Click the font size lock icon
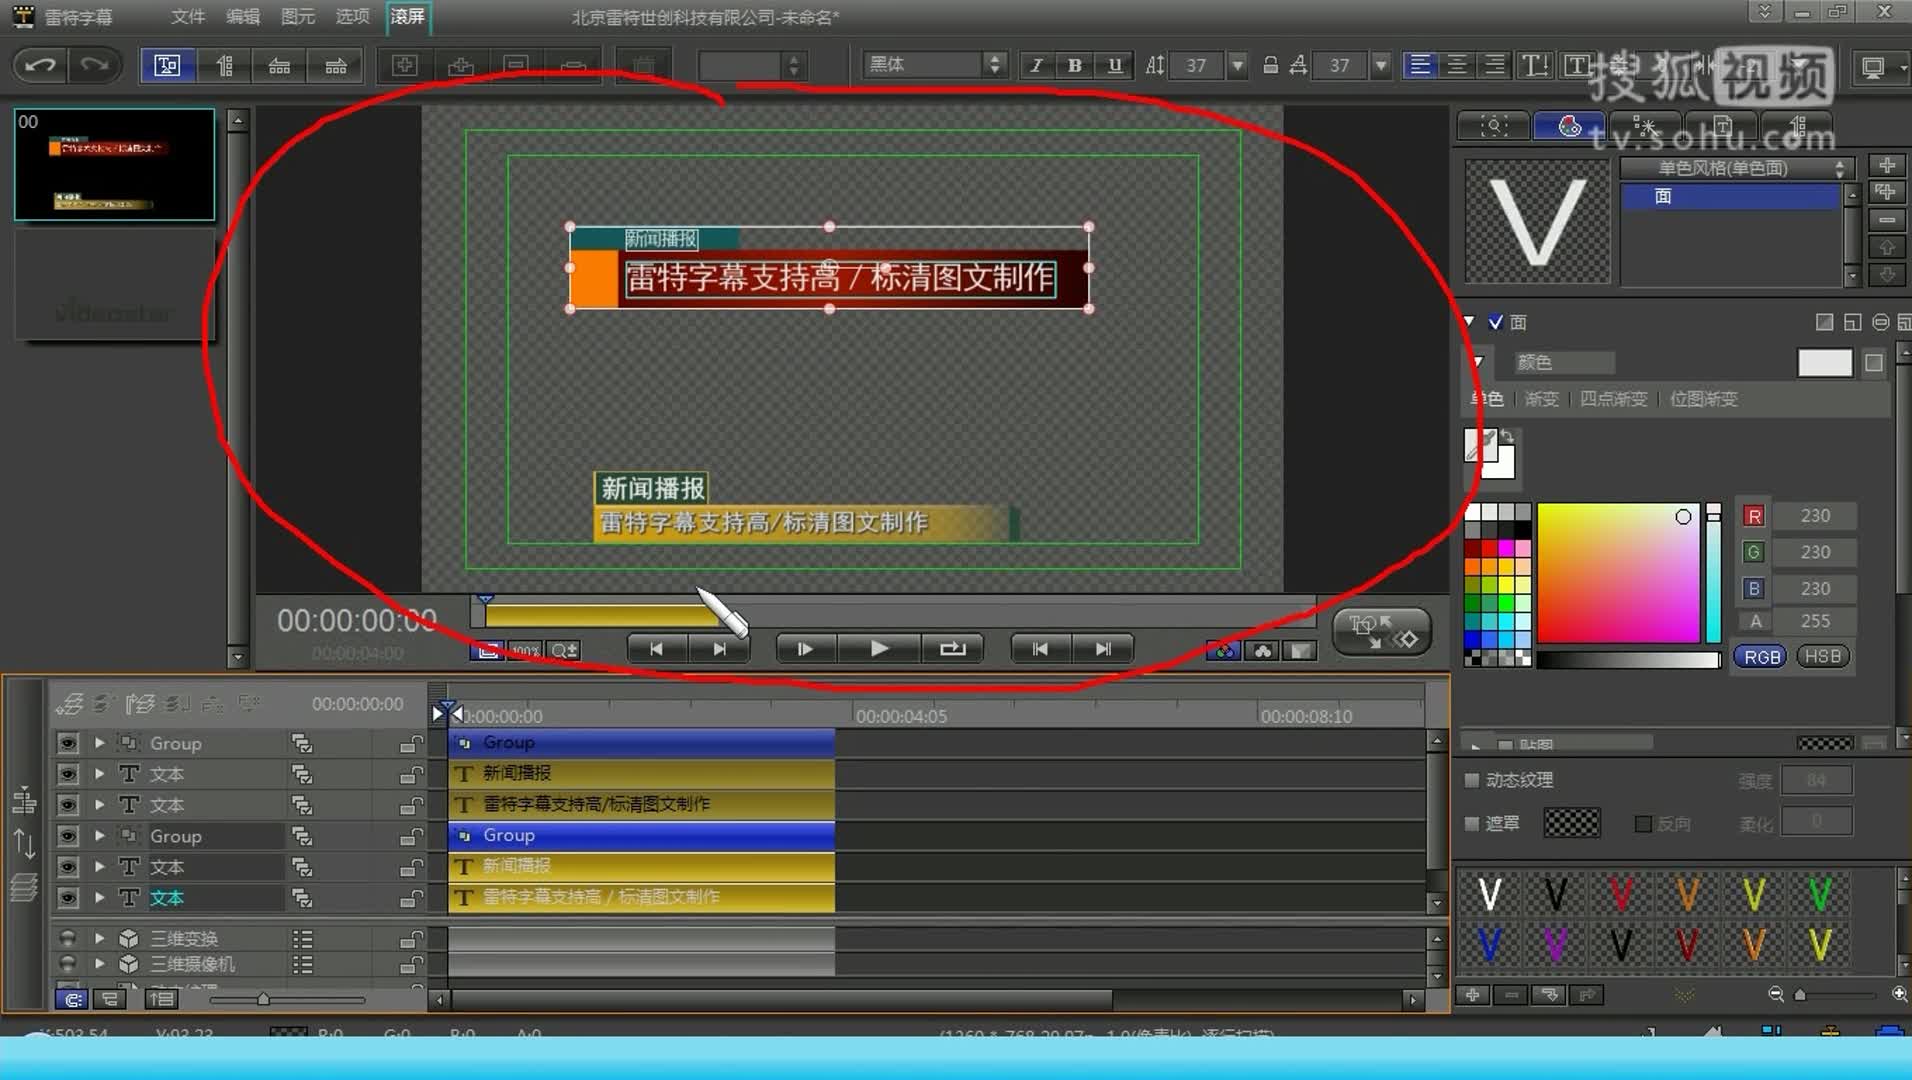This screenshot has width=1912, height=1080. [1270, 65]
